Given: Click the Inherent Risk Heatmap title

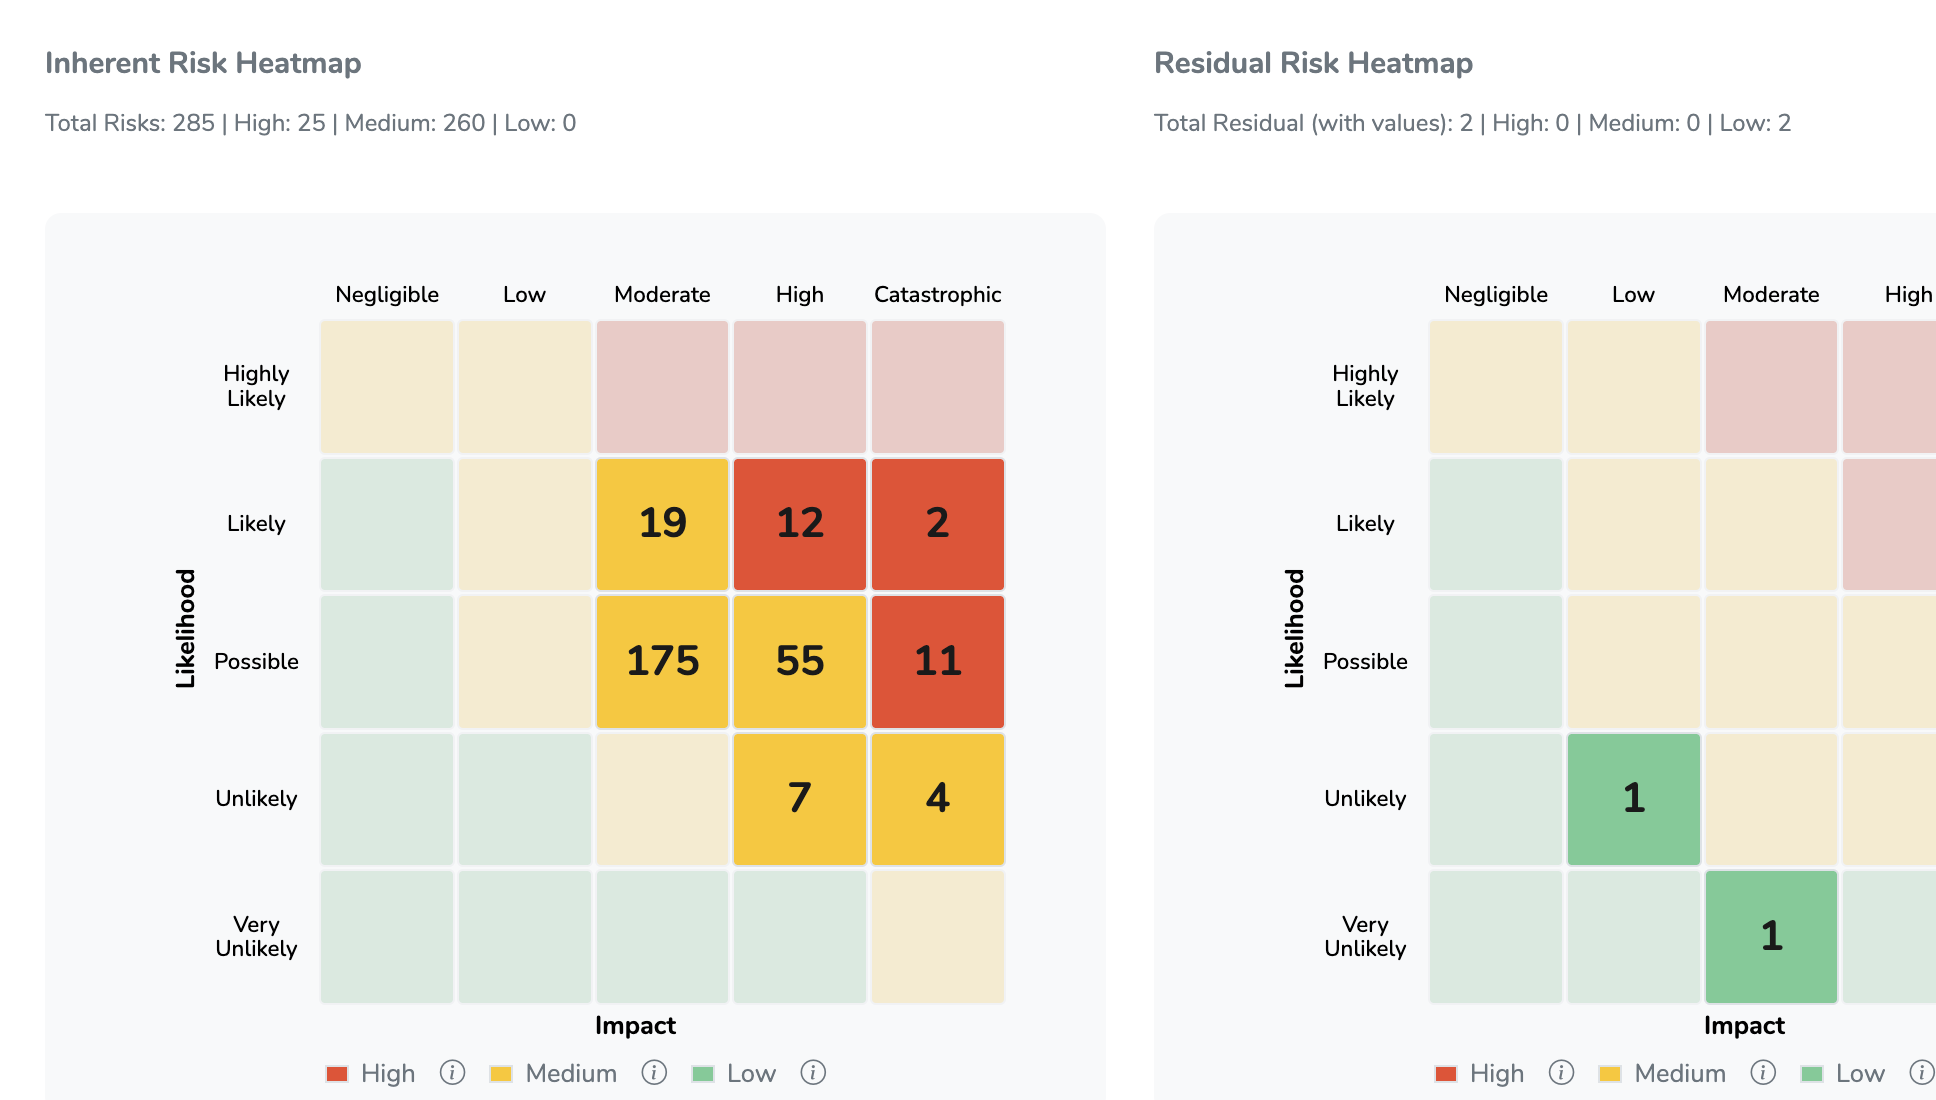Looking at the screenshot, I should pos(204,62).
